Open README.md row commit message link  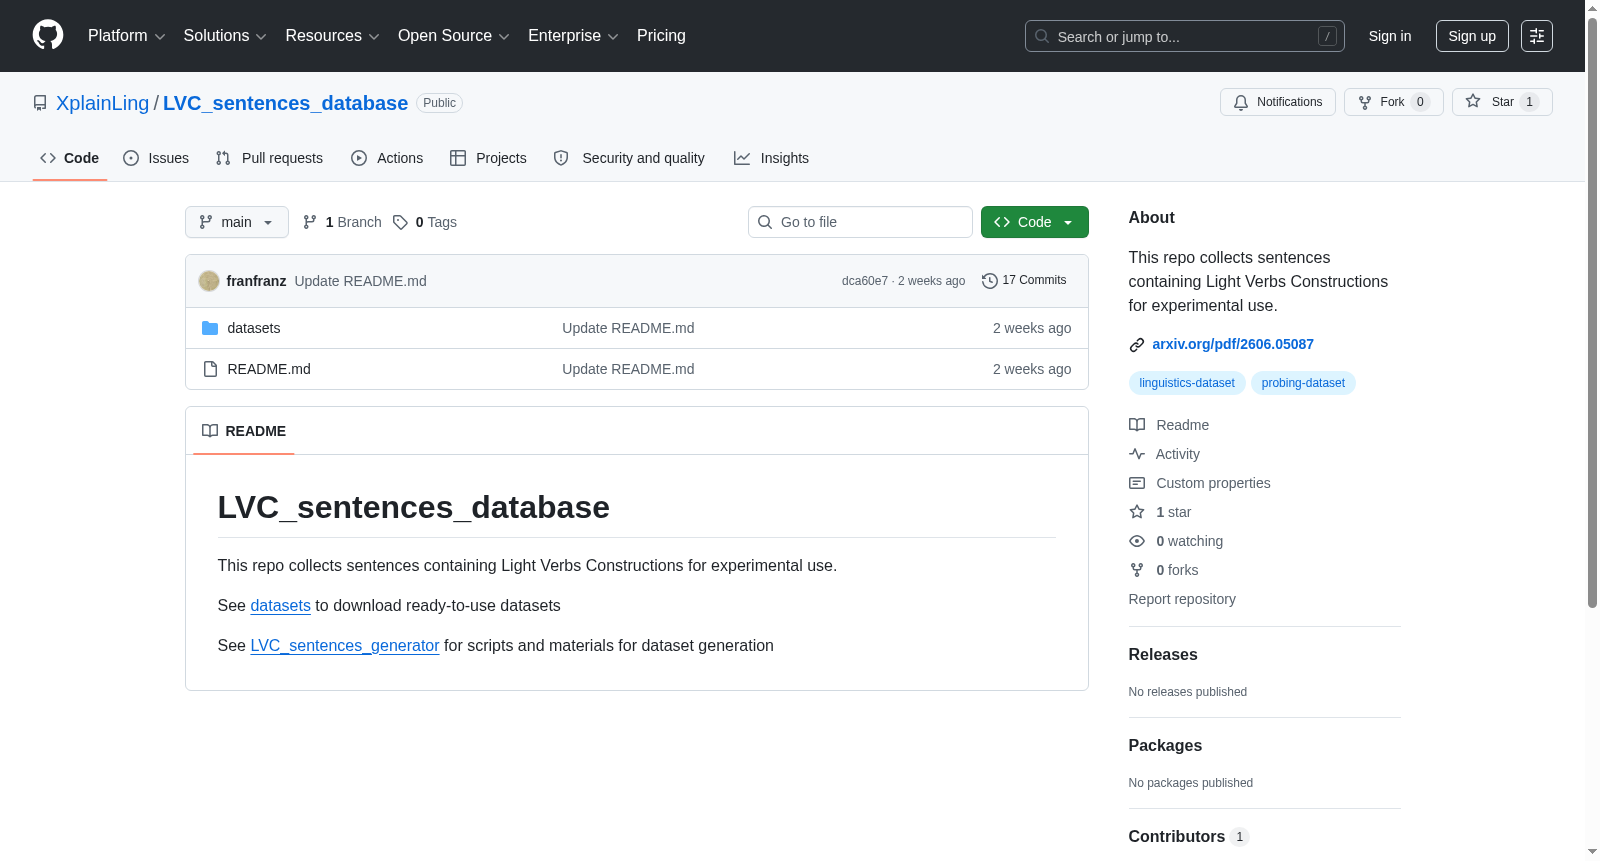tap(628, 369)
